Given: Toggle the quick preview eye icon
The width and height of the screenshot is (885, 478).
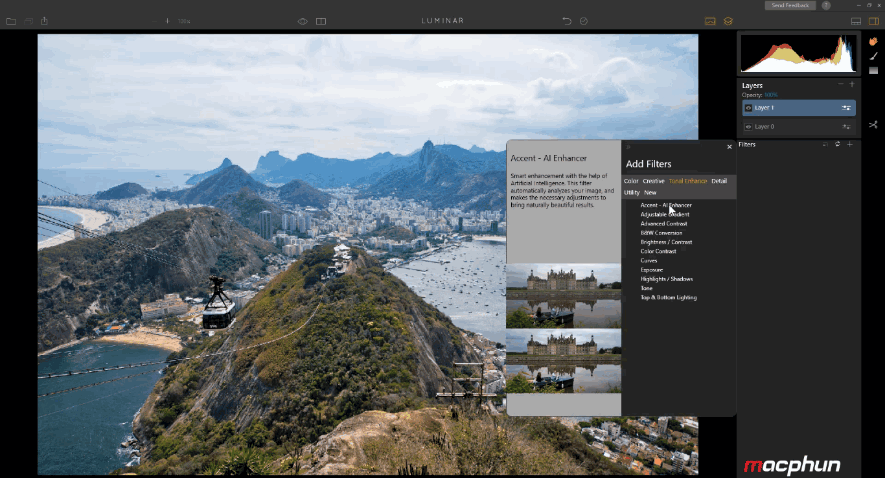Looking at the screenshot, I should 303,21.
